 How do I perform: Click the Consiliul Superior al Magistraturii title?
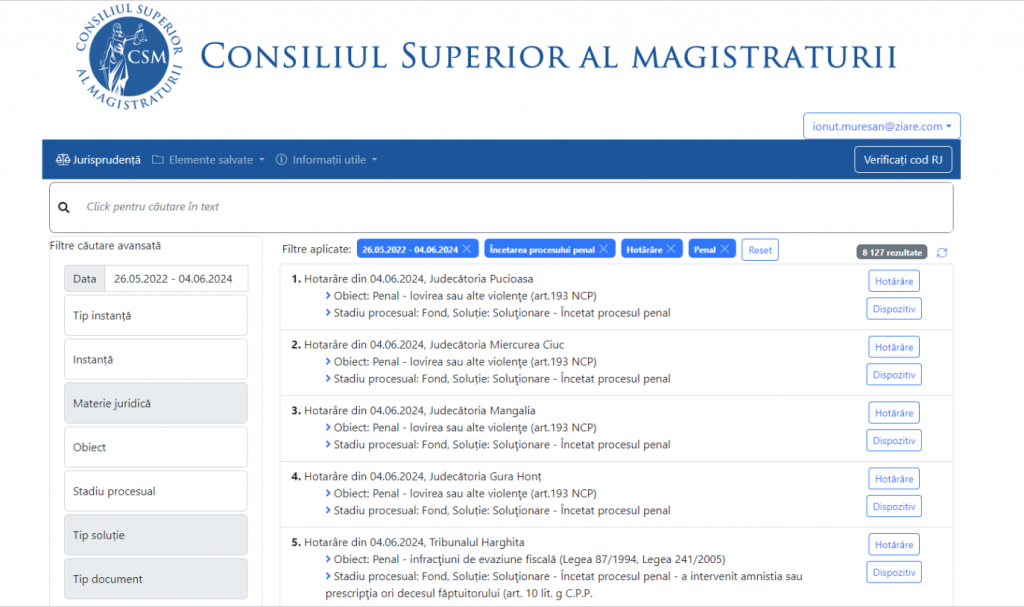click(549, 56)
